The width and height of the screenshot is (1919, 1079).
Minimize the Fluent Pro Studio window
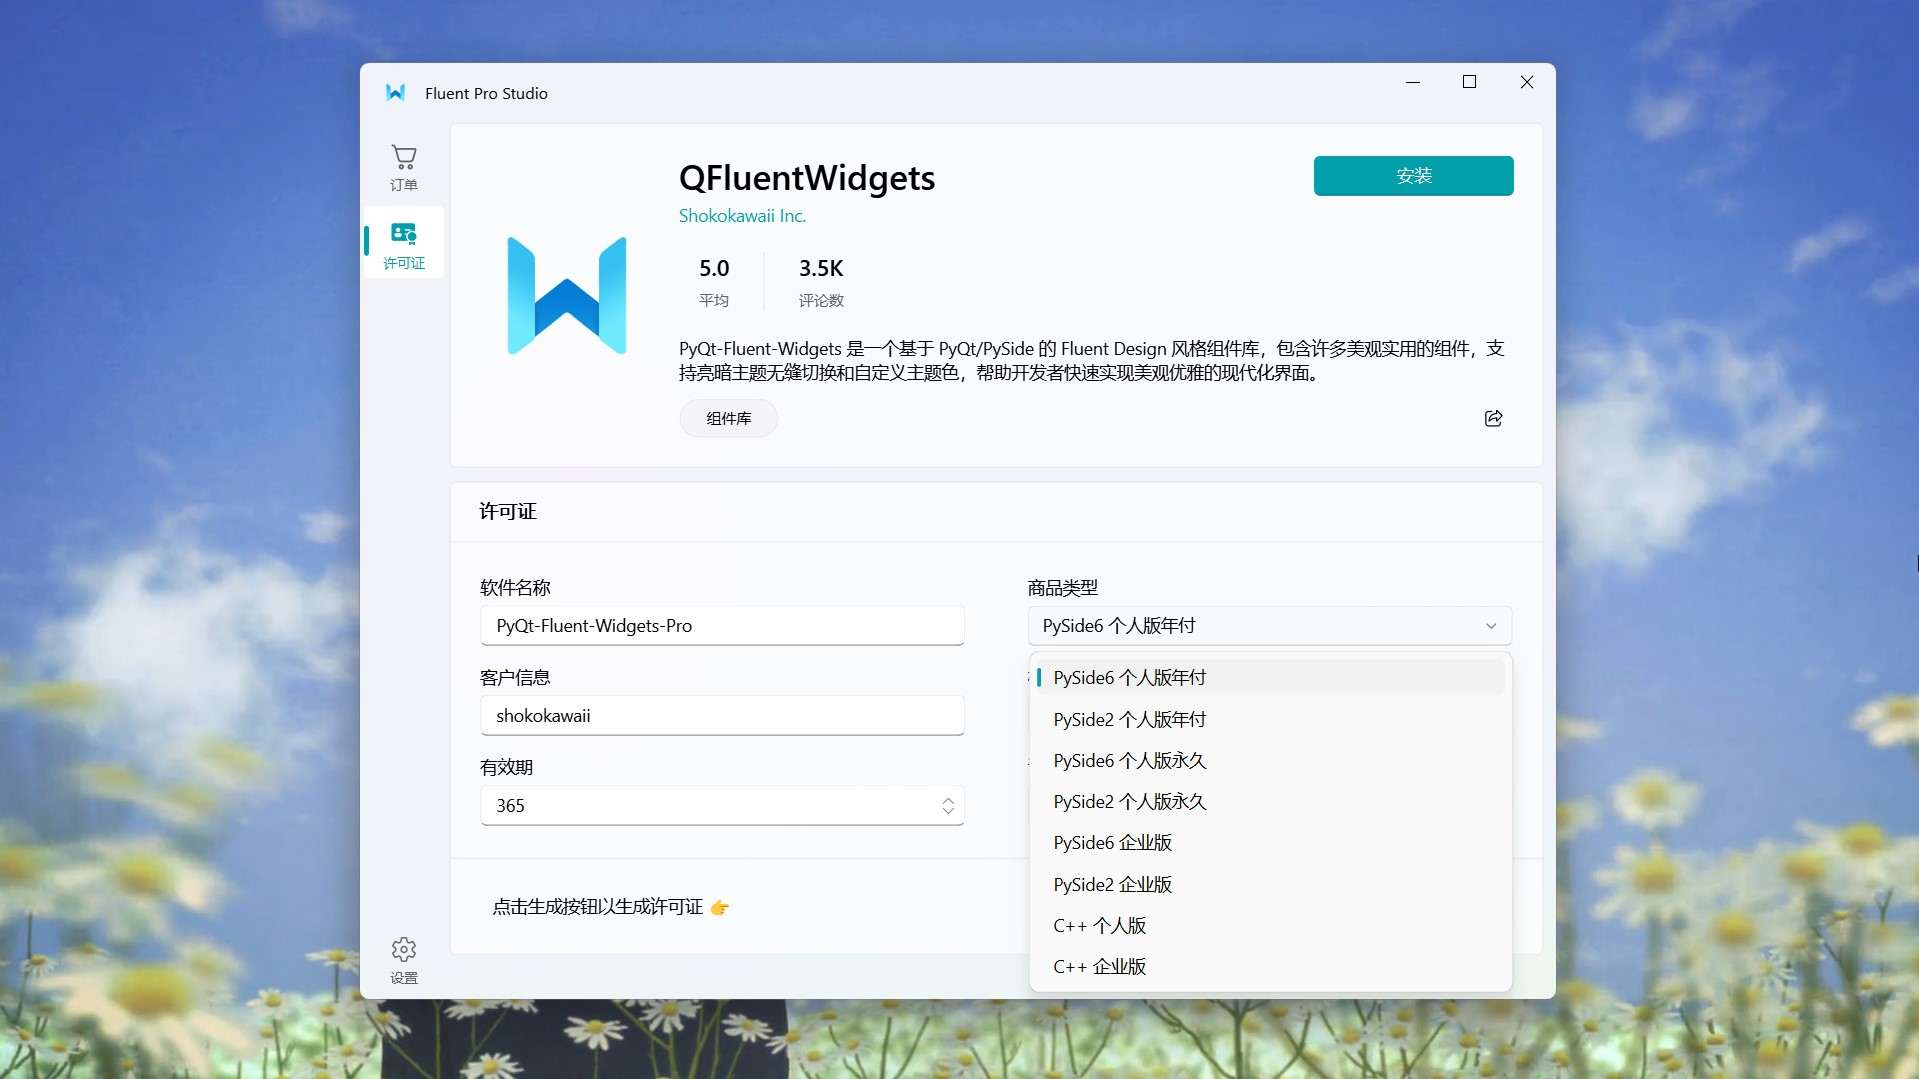pos(1413,82)
